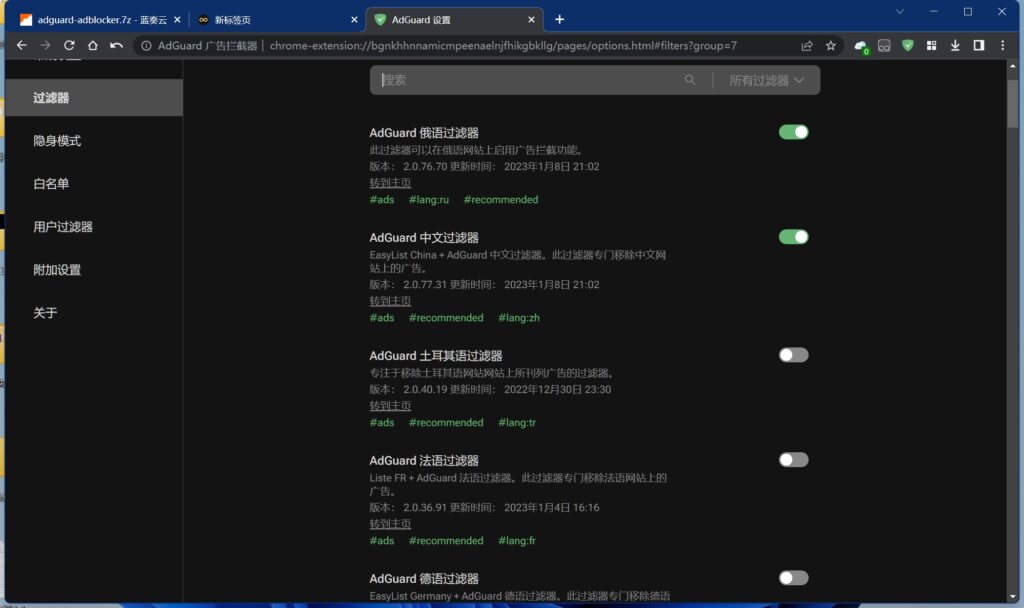
Task: Enable the AdGuard 德语过滤器 toggle
Action: tap(793, 578)
